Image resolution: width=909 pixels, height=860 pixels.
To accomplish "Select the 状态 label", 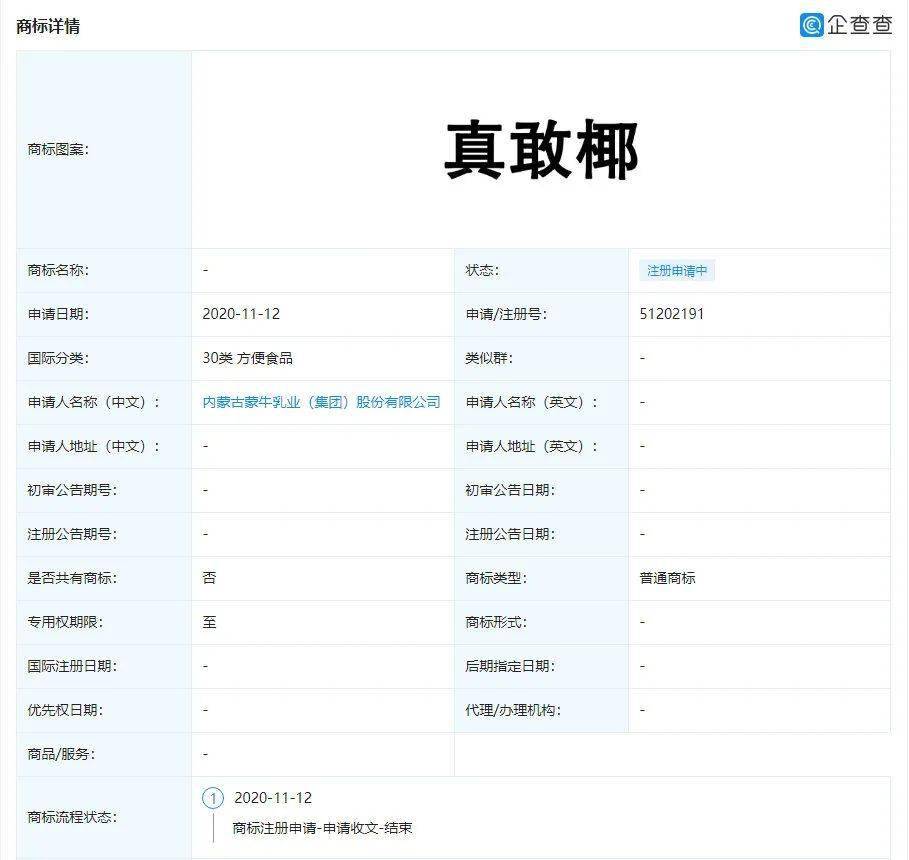I will [x=482, y=270].
